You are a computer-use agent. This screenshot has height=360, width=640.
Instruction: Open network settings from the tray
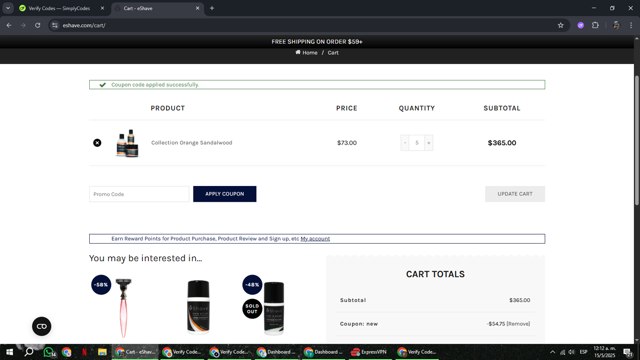click(x=562, y=352)
